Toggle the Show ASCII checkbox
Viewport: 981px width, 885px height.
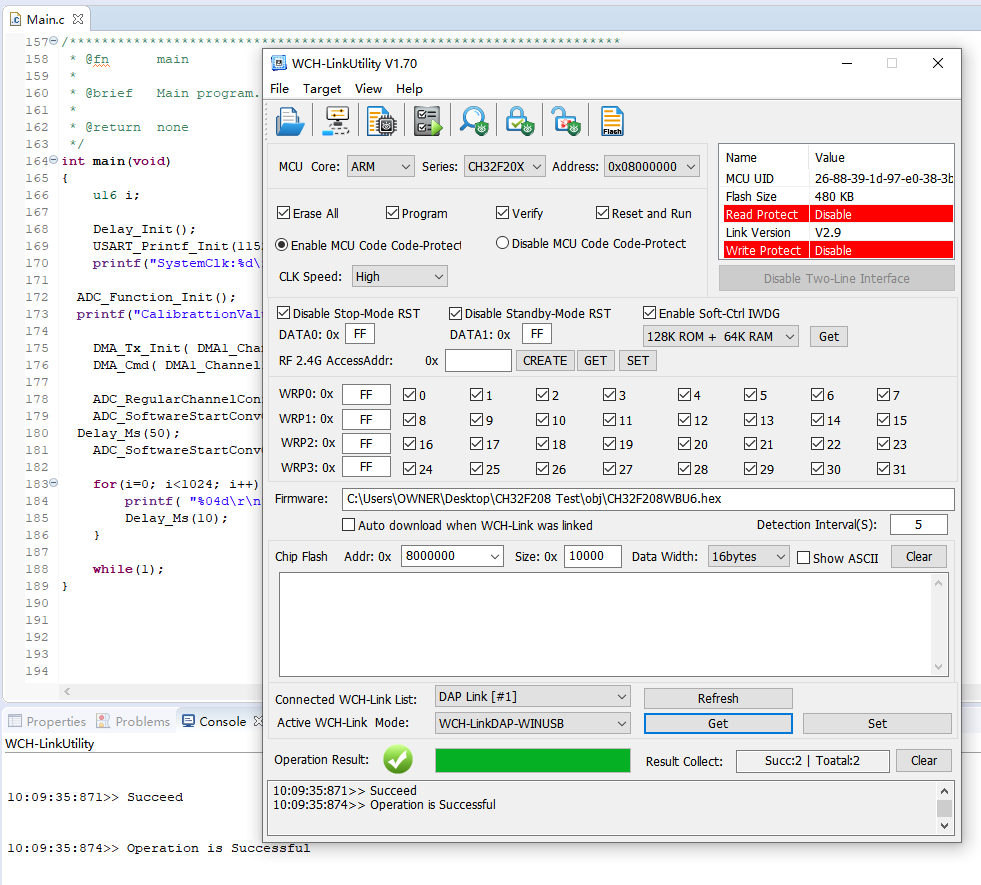(803, 558)
